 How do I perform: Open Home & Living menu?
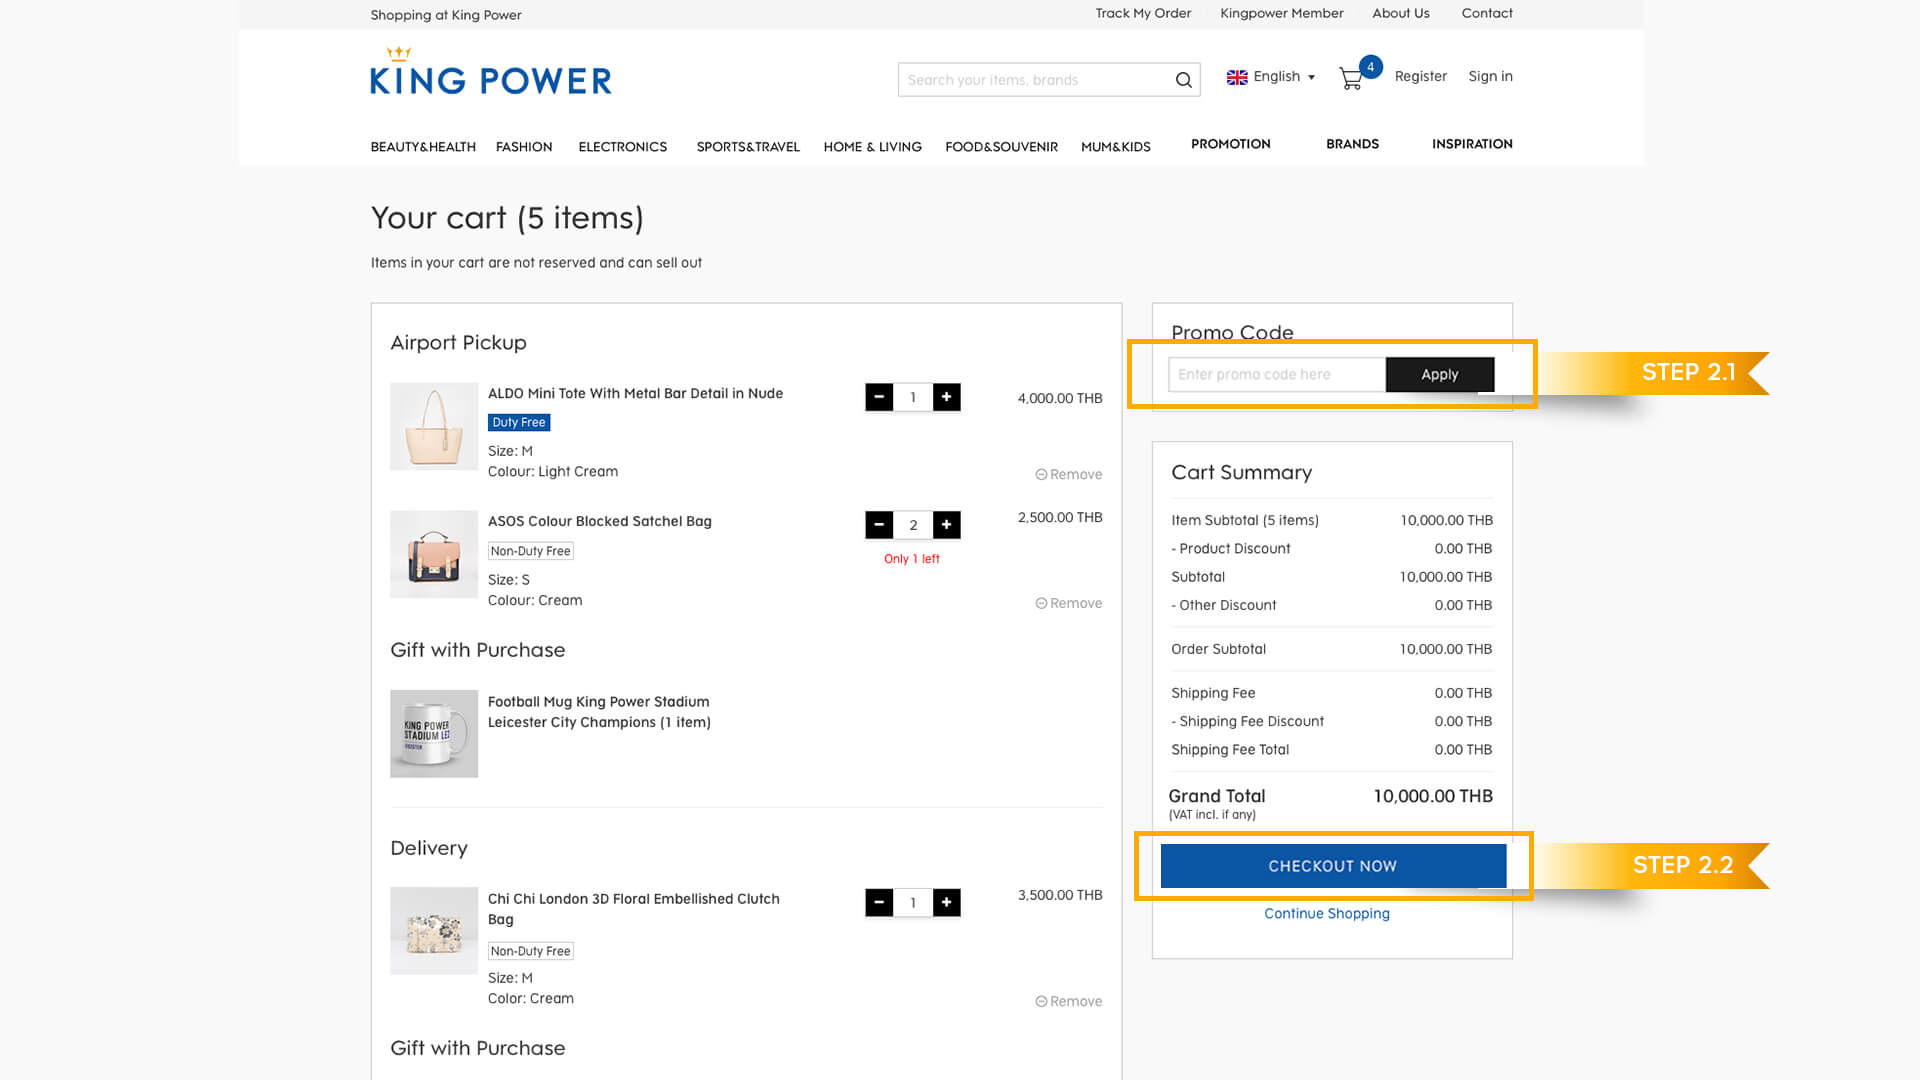[872, 147]
